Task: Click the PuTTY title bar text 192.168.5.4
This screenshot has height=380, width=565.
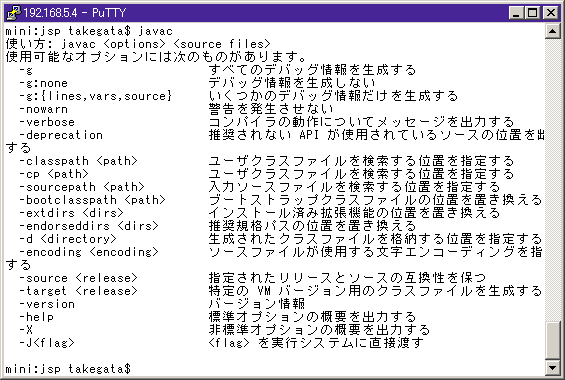Action: (x=50, y=13)
